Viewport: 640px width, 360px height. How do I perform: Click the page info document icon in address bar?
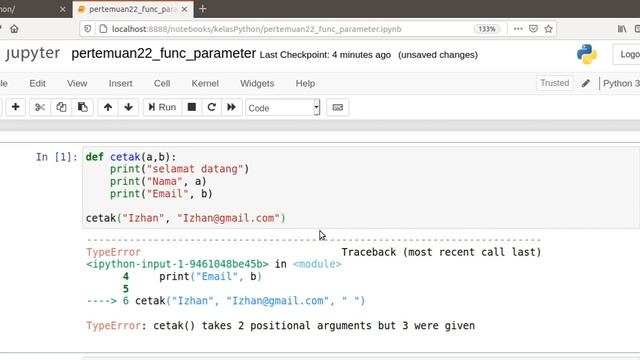pyautogui.click(x=103, y=29)
